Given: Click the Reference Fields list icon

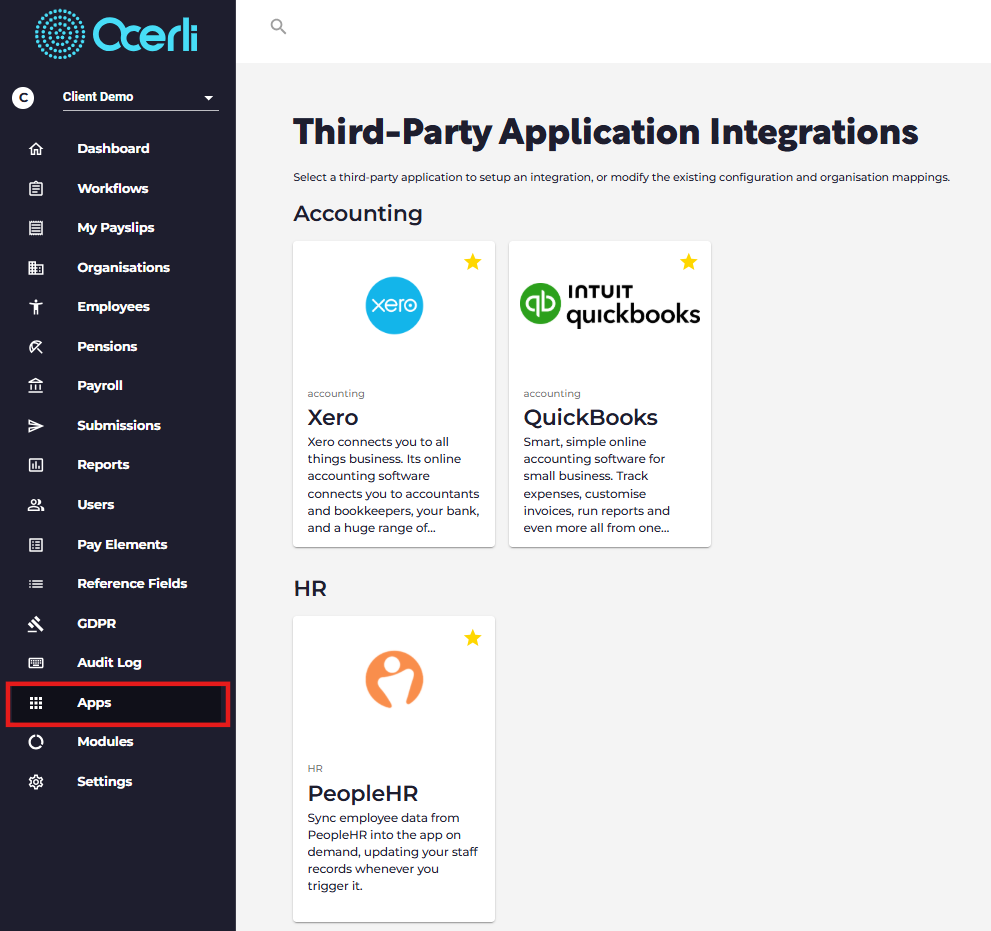Looking at the screenshot, I should click(x=36, y=583).
